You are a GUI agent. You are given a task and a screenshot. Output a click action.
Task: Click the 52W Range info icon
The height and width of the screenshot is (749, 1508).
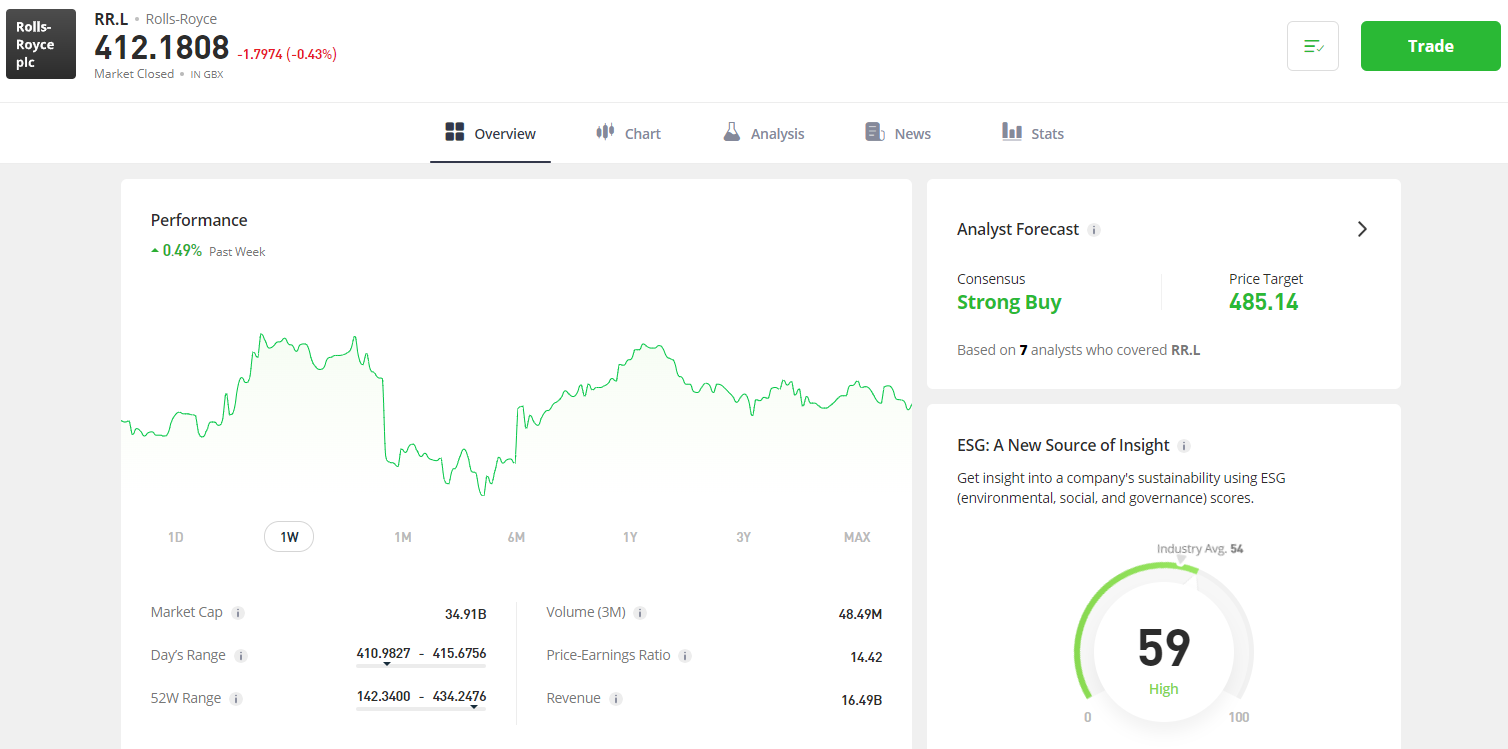point(236,699)
